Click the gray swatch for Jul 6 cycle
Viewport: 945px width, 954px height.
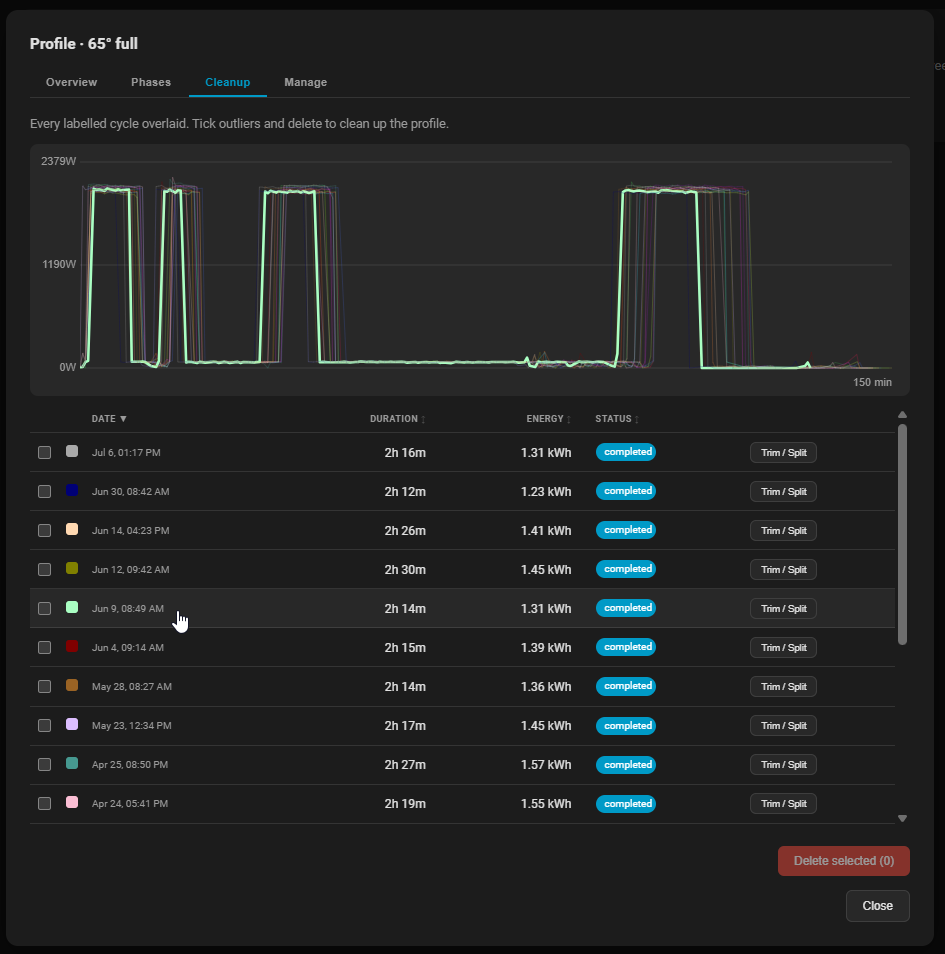click(72, 451)
